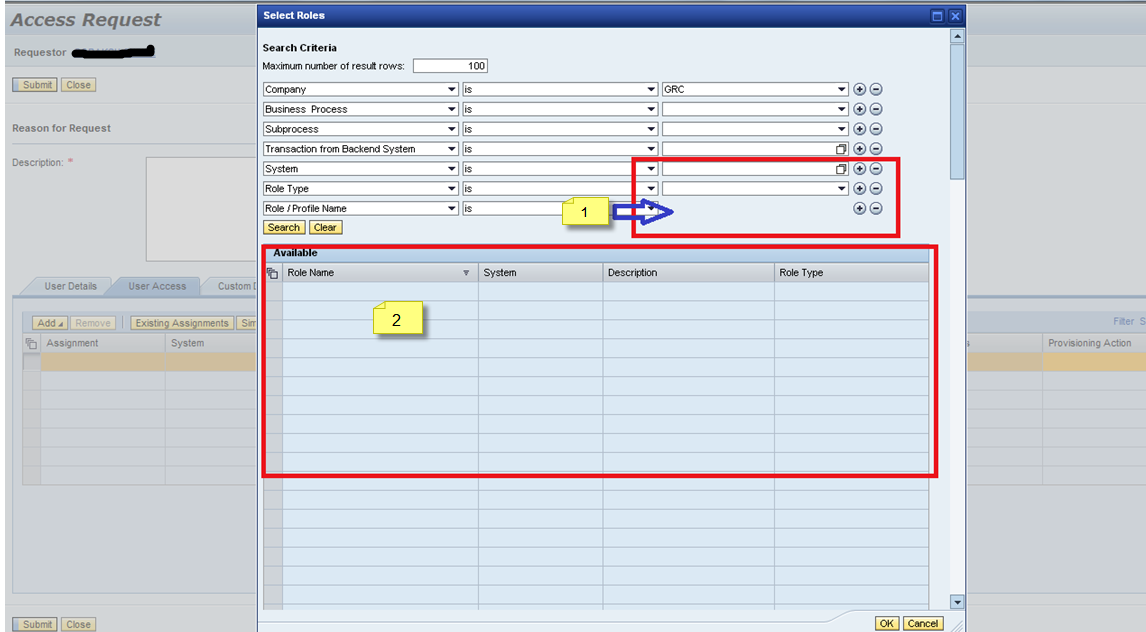
Task: Click the Role Type column header
Action: (x=851, y=273)
